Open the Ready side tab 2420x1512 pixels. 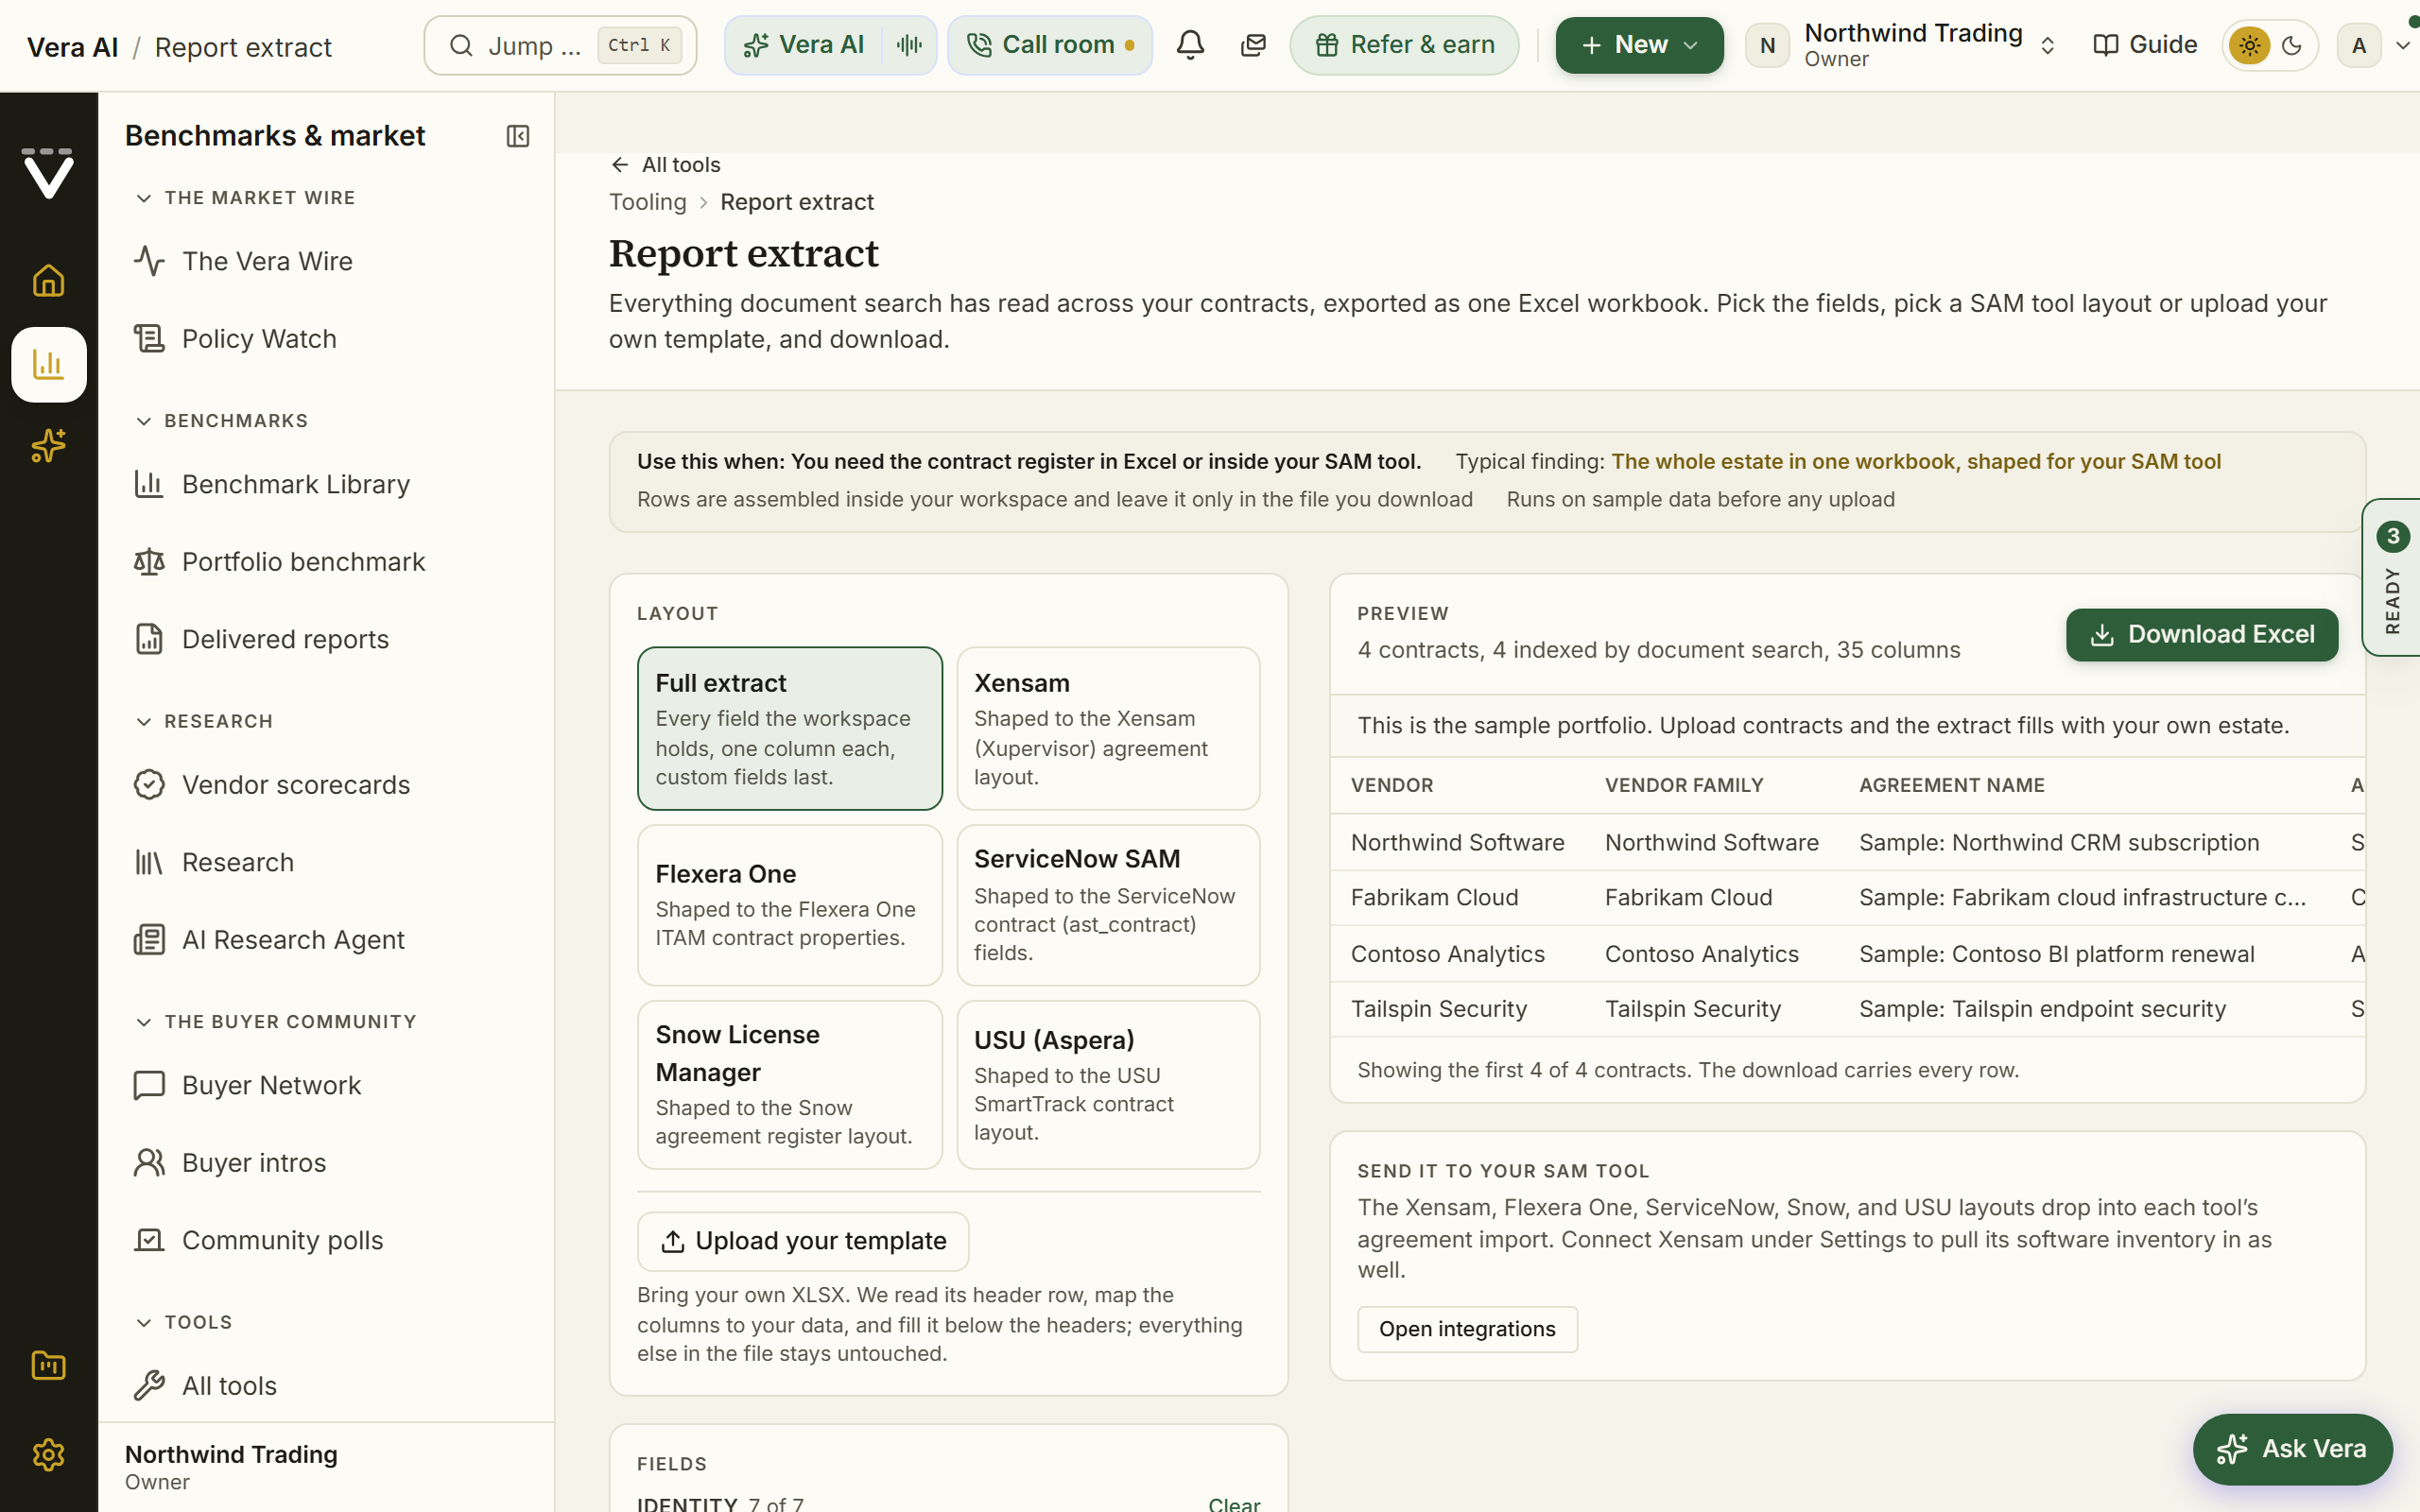point(2392,577)
